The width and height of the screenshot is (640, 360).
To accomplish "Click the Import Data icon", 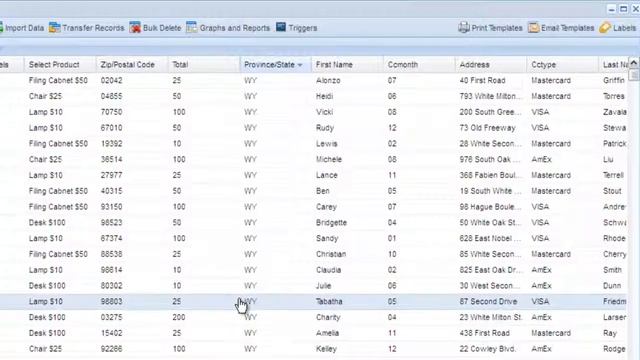I will (1, 28).
